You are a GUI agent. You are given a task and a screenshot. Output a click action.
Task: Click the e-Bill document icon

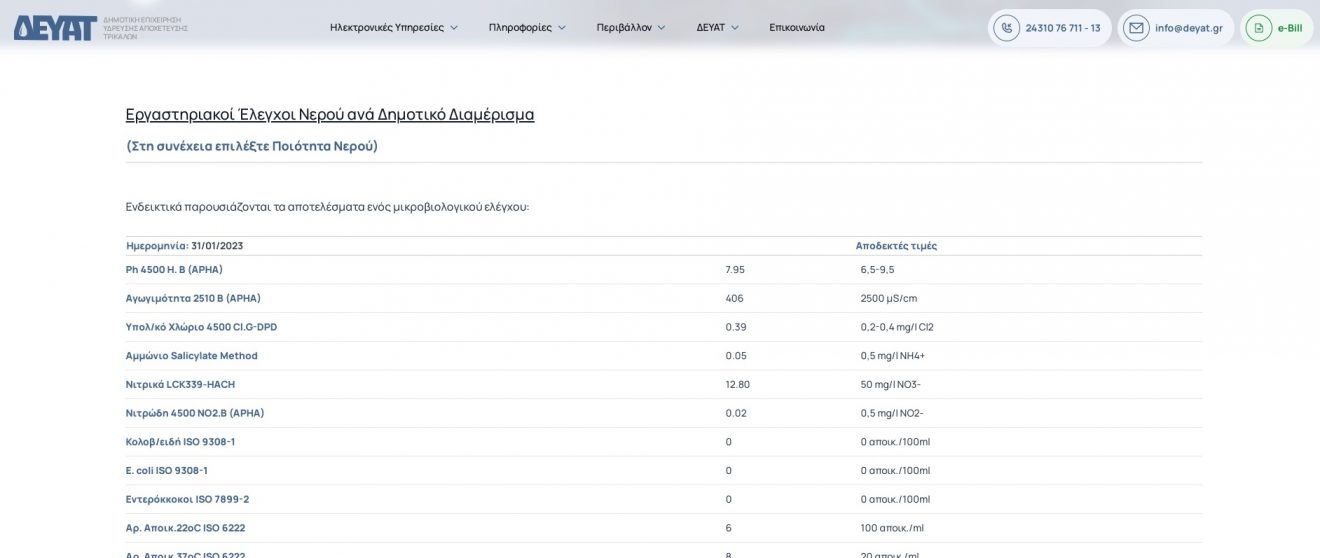coord(1259,28)
